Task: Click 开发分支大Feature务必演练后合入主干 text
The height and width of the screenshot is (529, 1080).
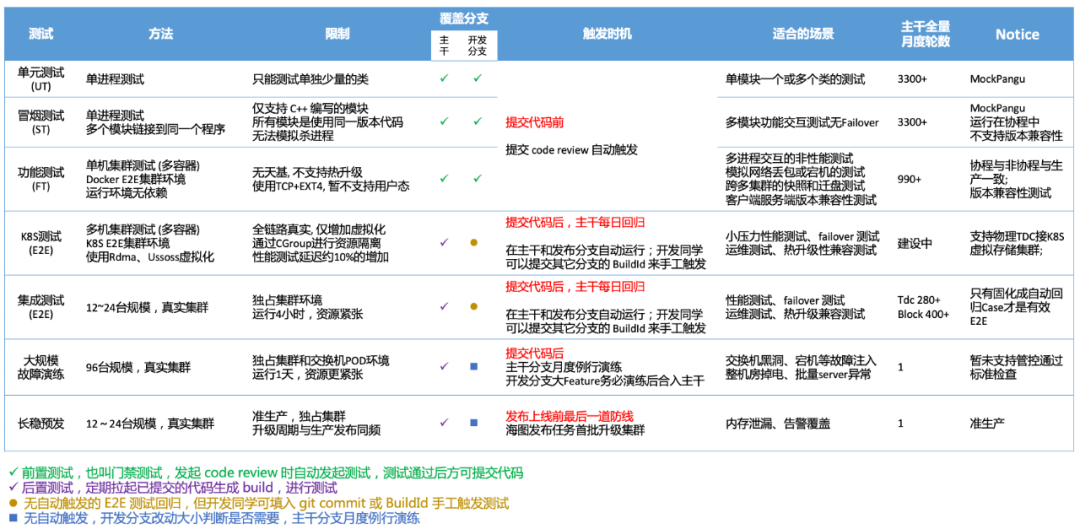Action: click(605, 381)
